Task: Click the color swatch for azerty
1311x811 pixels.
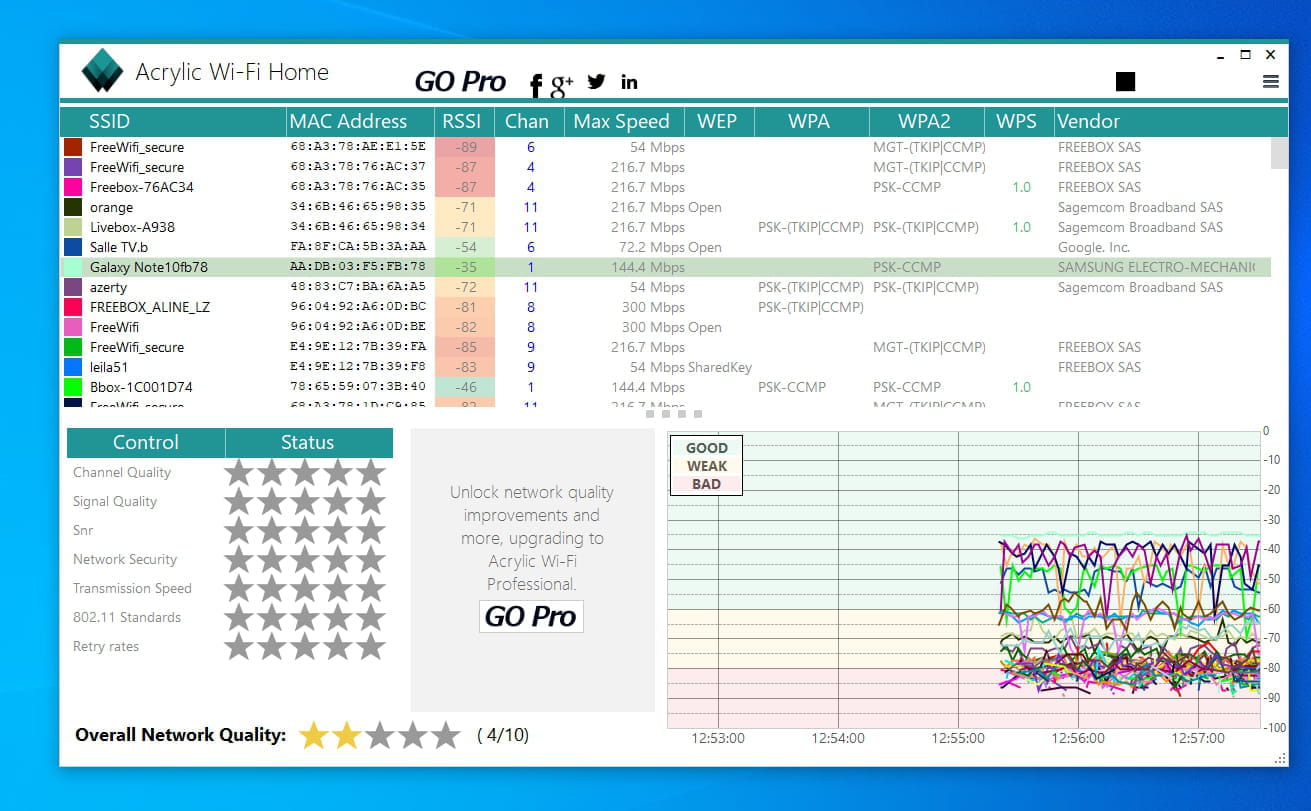Action: (73, 287)
